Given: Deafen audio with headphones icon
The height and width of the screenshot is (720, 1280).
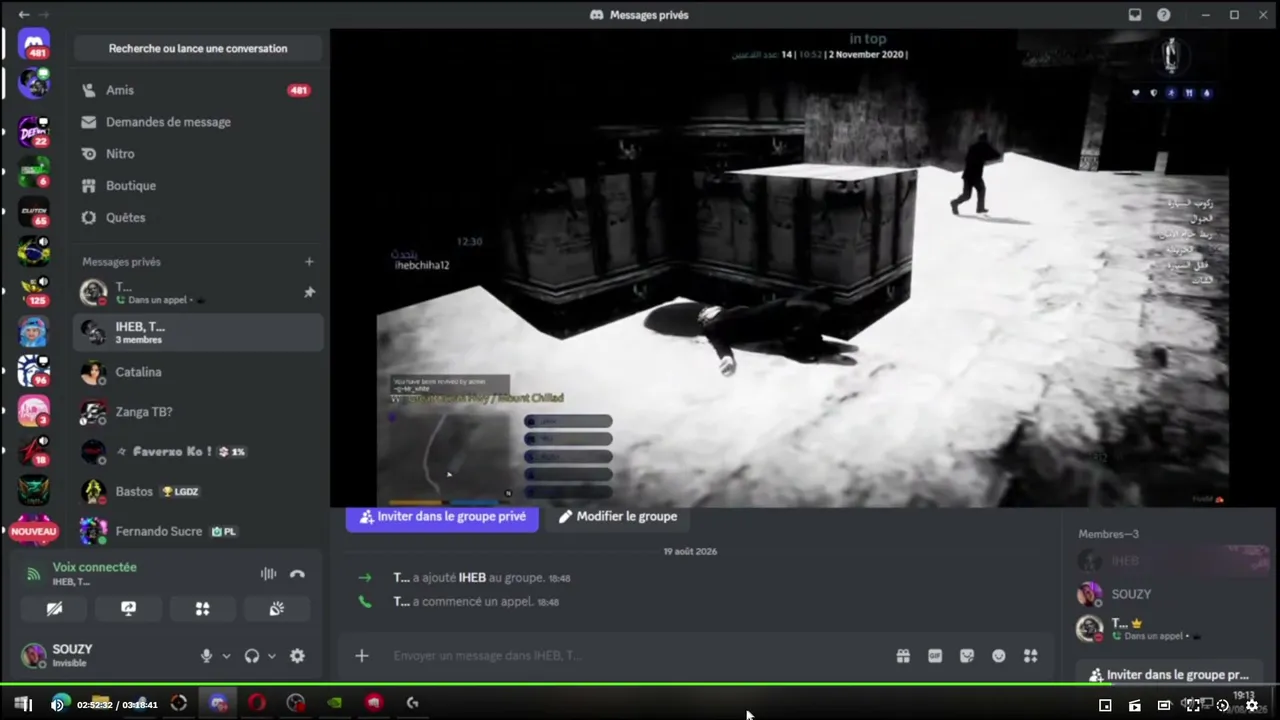Looking at the screenshot, I should pos(252,656).
